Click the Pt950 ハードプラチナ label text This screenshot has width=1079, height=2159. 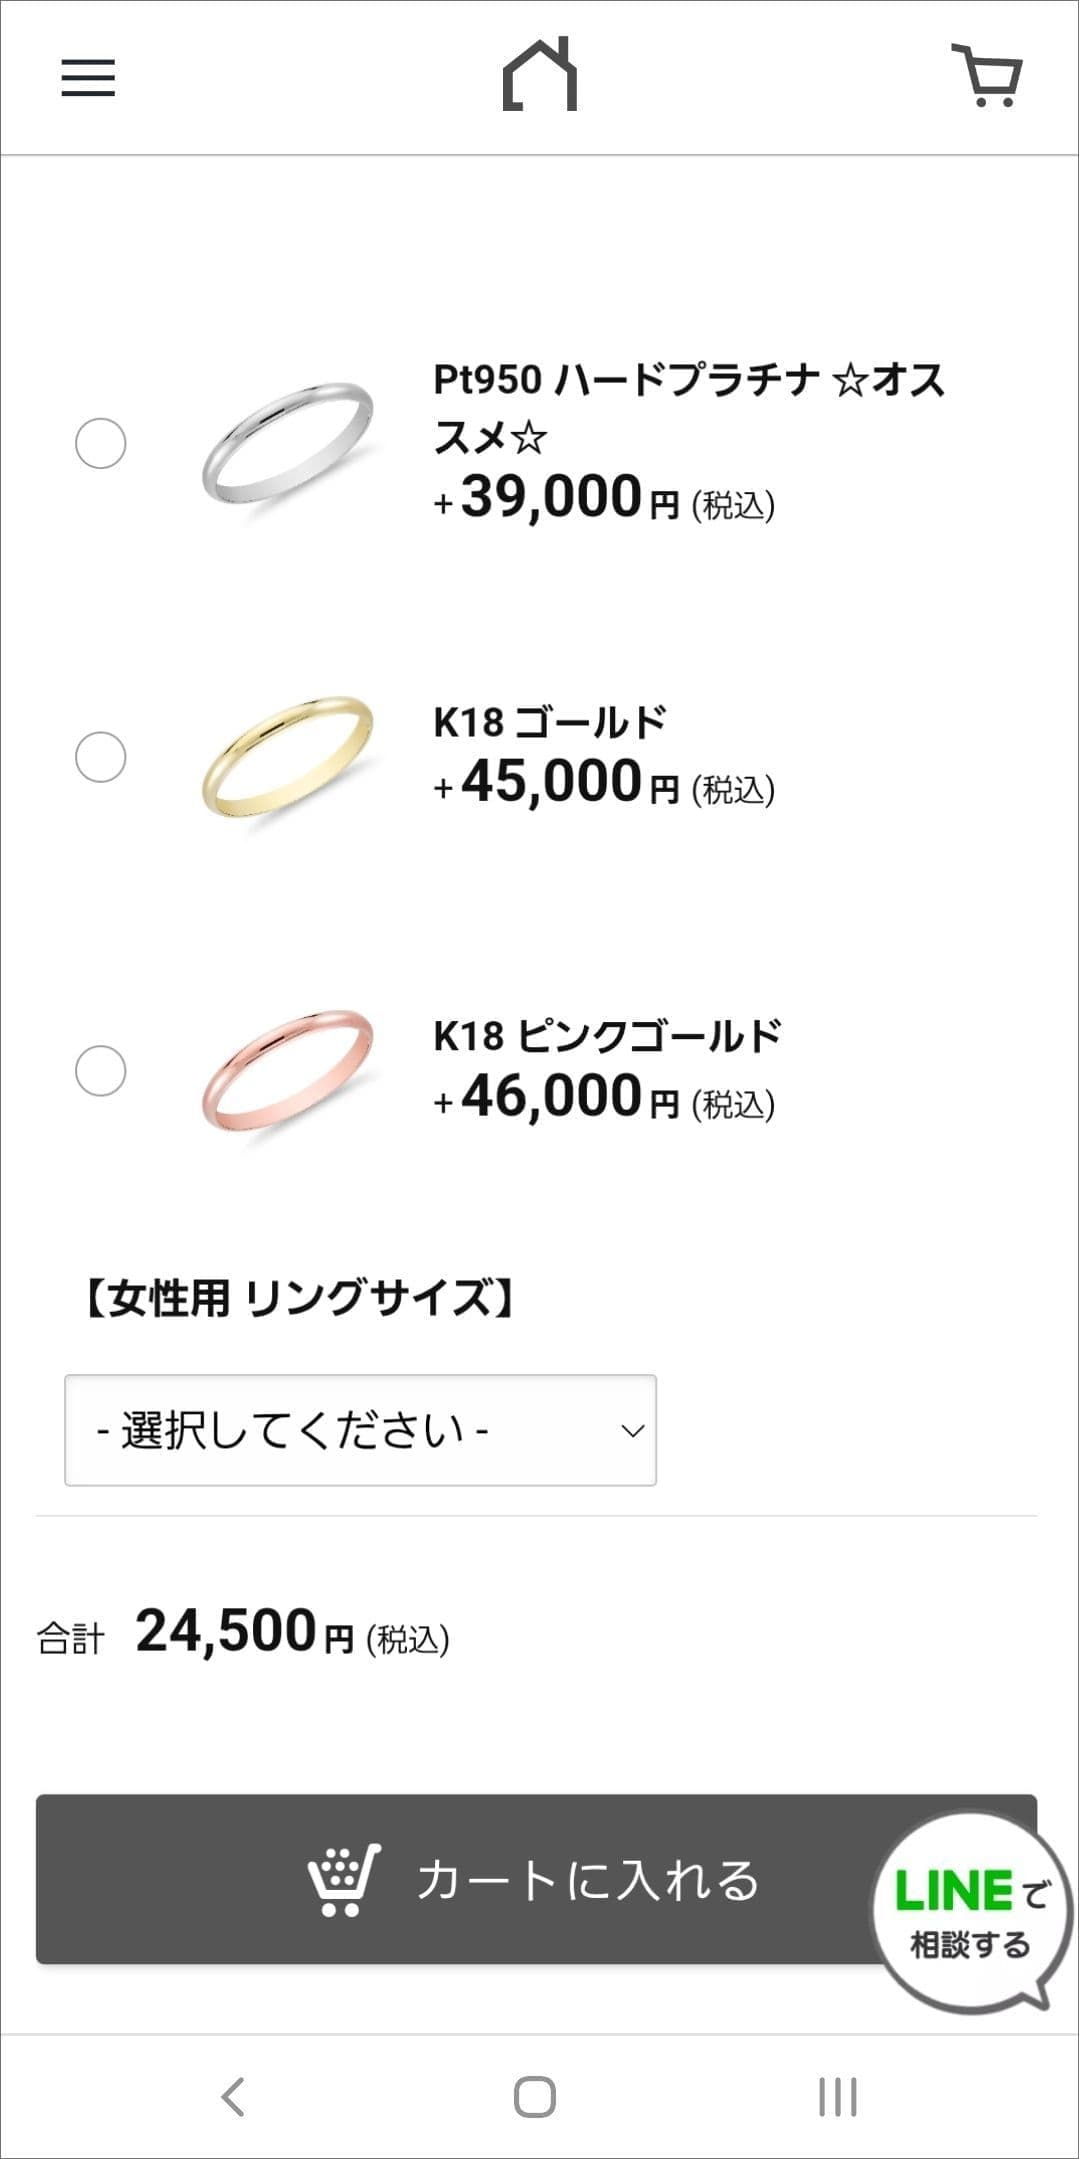coord(688,408)
